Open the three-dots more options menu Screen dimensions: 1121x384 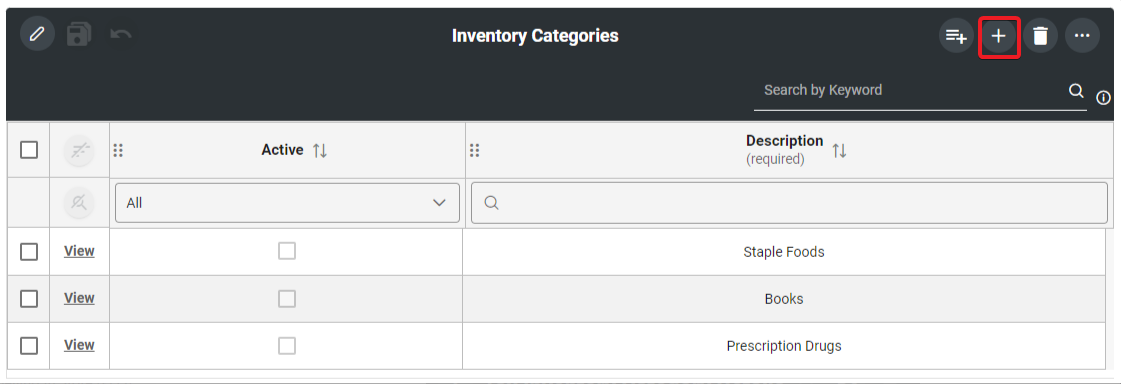coord(1082,36)
